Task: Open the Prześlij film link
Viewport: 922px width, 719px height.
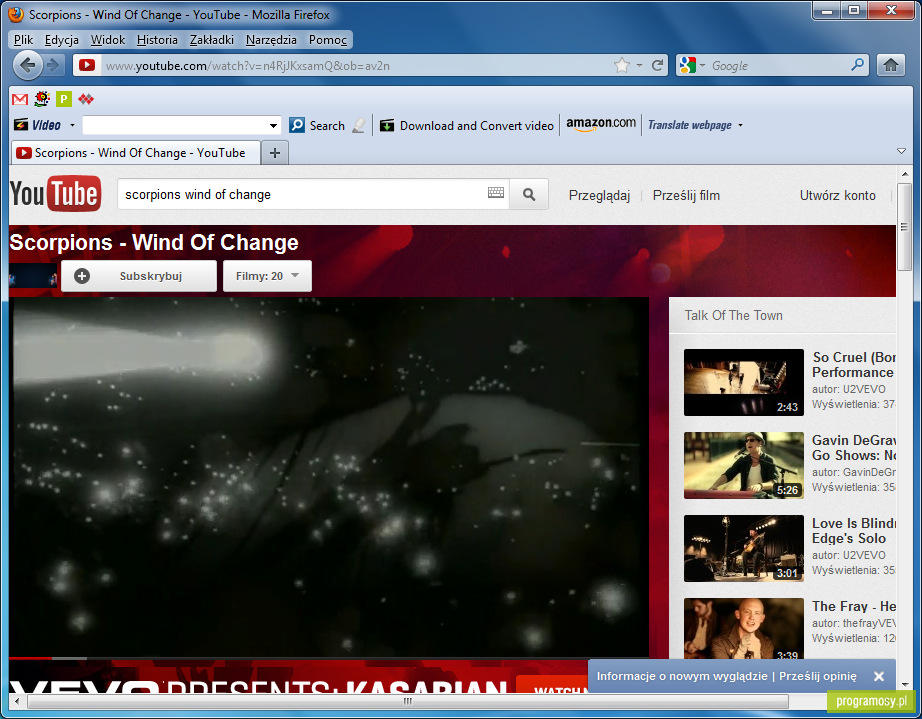Action: pos(686,196)
